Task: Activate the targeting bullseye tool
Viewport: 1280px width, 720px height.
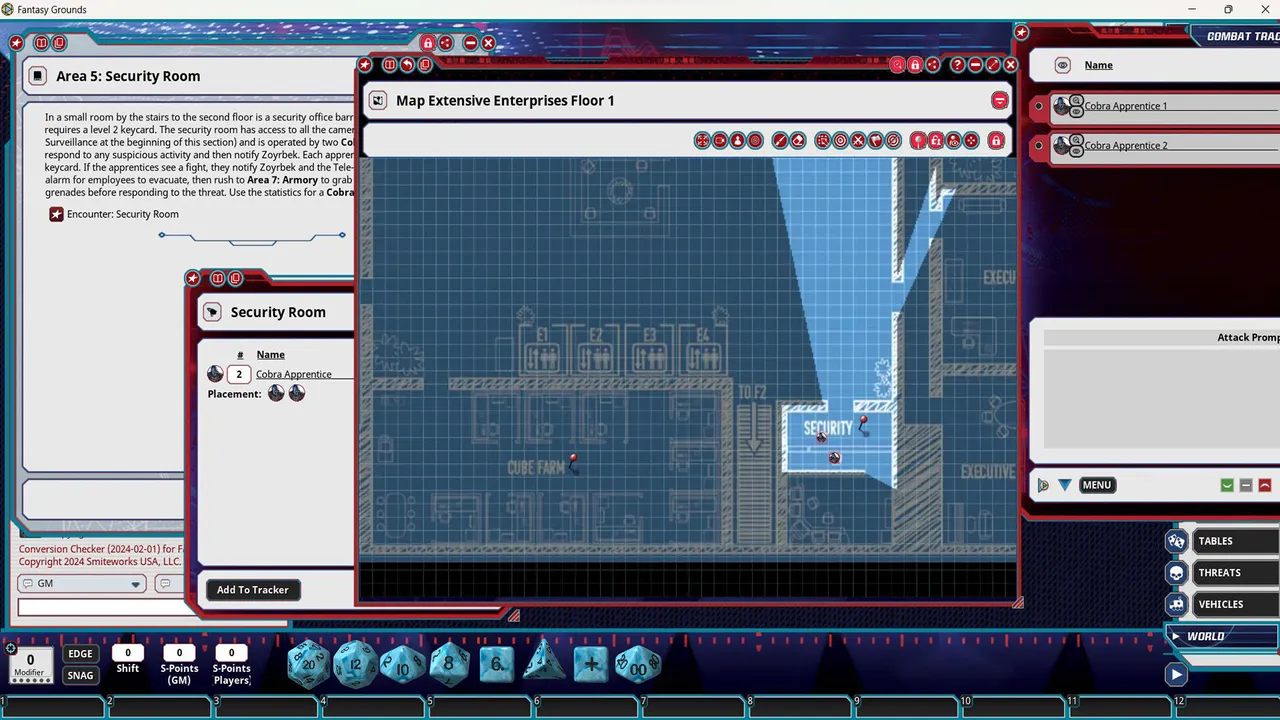Action: pyautogui.click(x=840, y=141)
